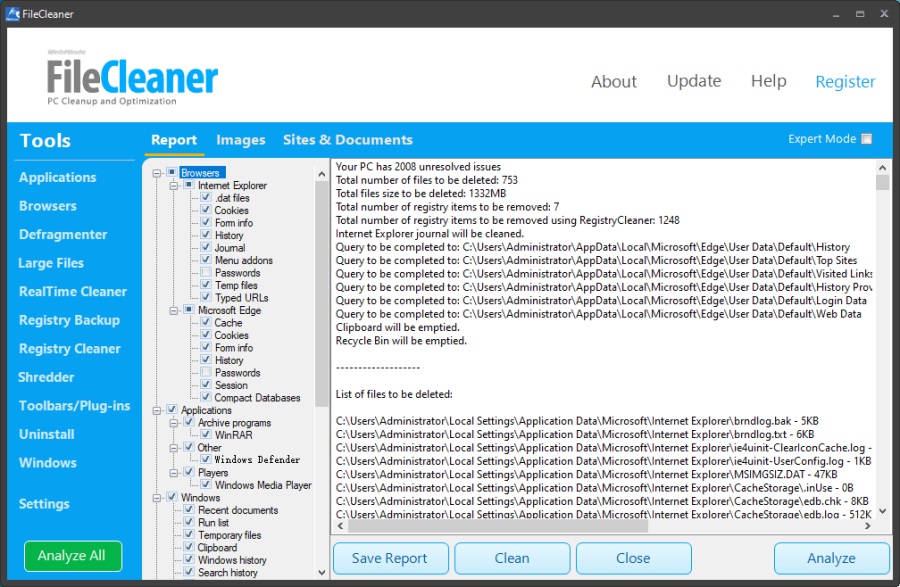
Task: Collapse the Windows tree node
Action: [157, 497]
